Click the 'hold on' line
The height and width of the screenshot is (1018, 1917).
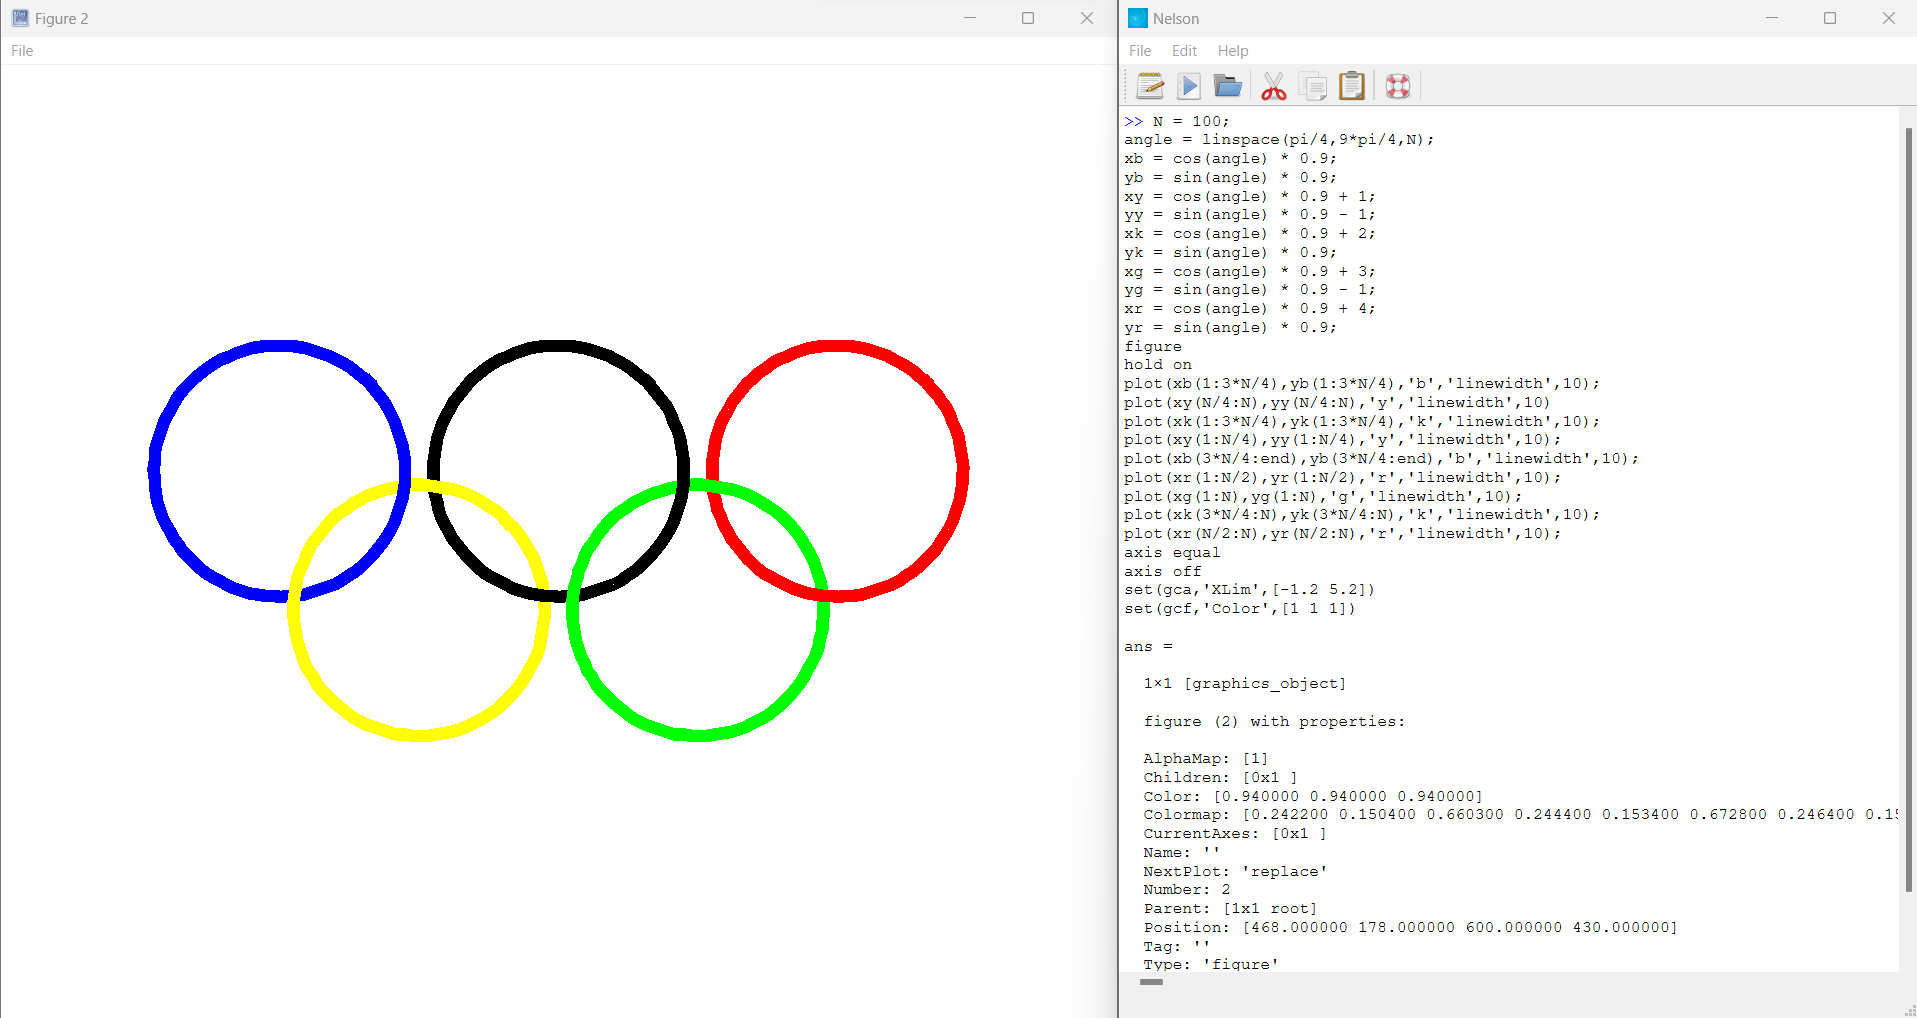click(x=1158, y=365)
